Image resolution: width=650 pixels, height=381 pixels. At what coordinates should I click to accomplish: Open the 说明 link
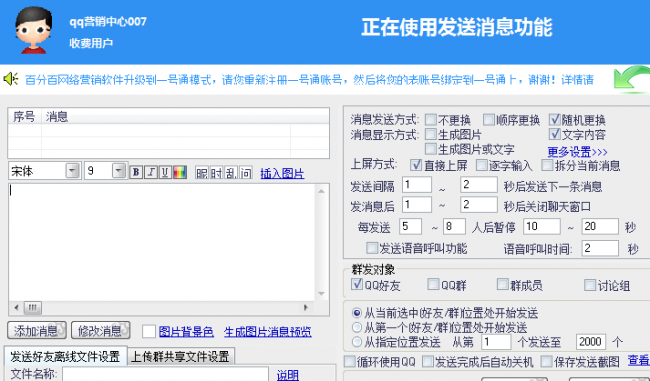point(288,375)
